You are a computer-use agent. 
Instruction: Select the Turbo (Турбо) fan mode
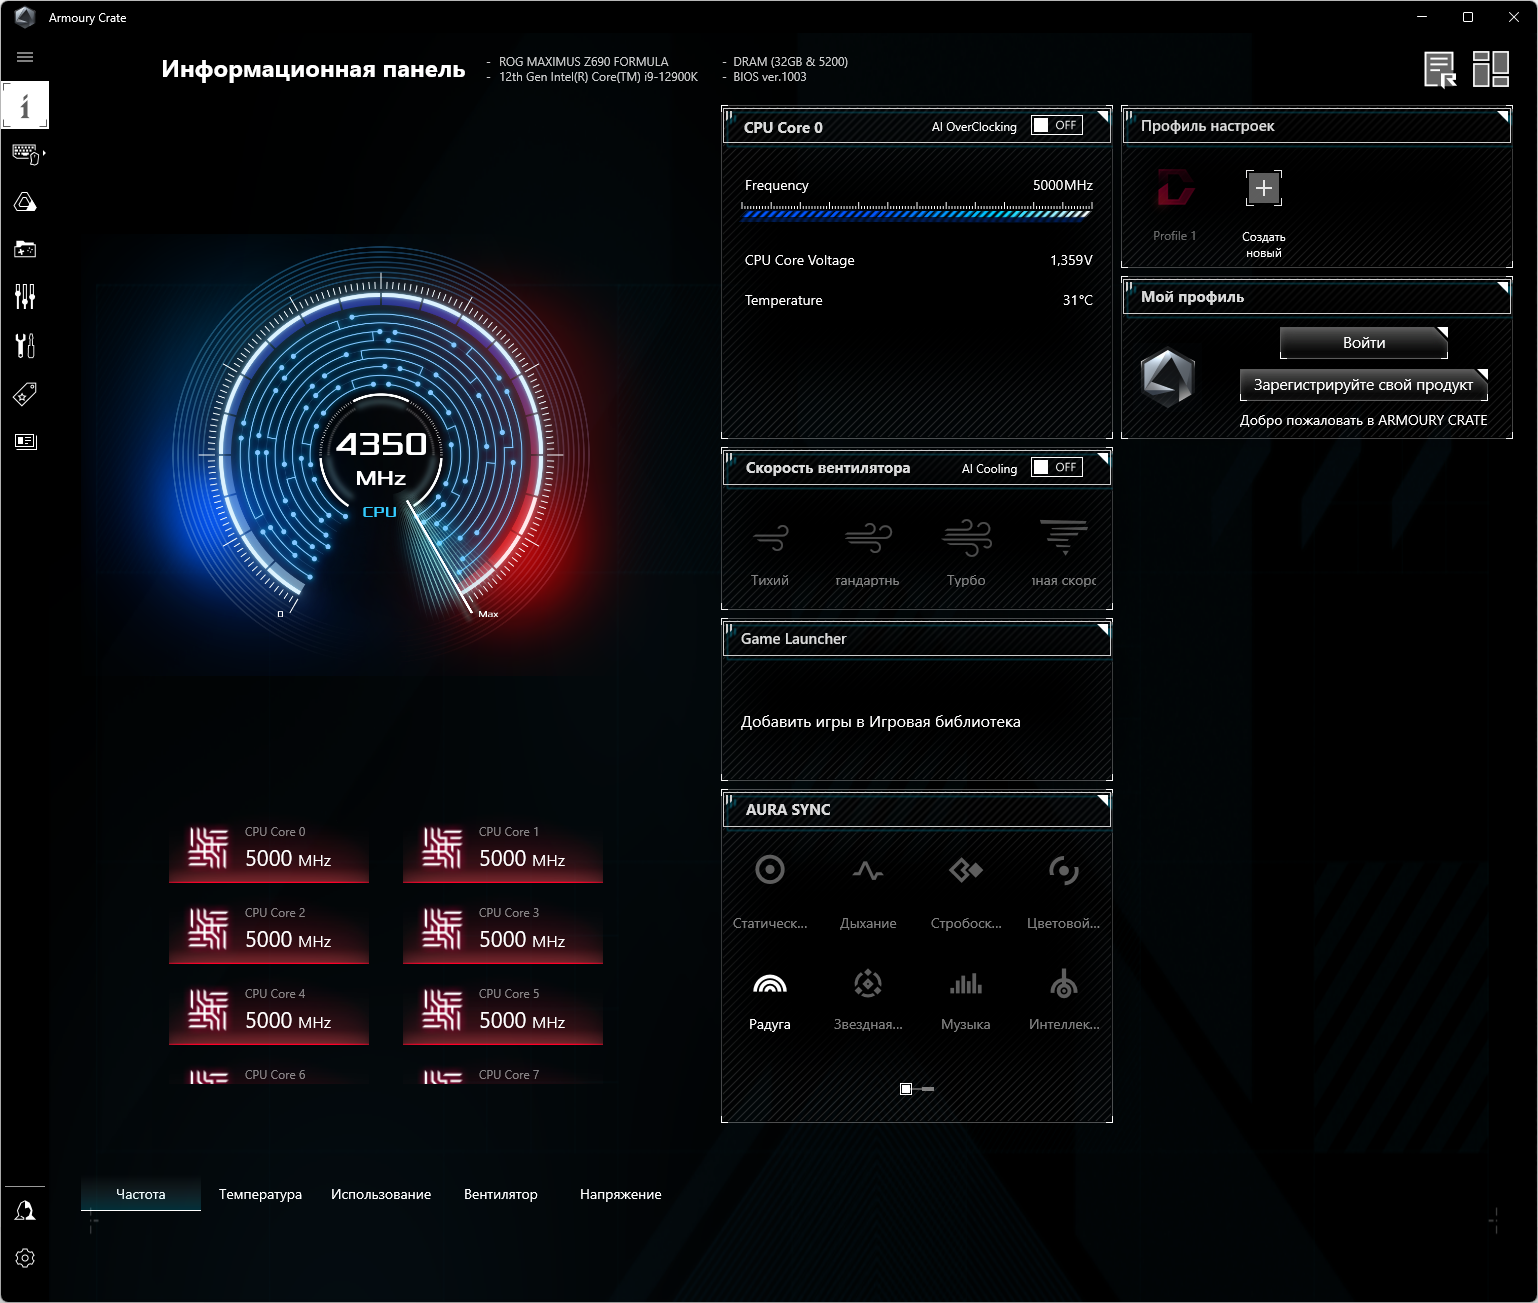966,552
